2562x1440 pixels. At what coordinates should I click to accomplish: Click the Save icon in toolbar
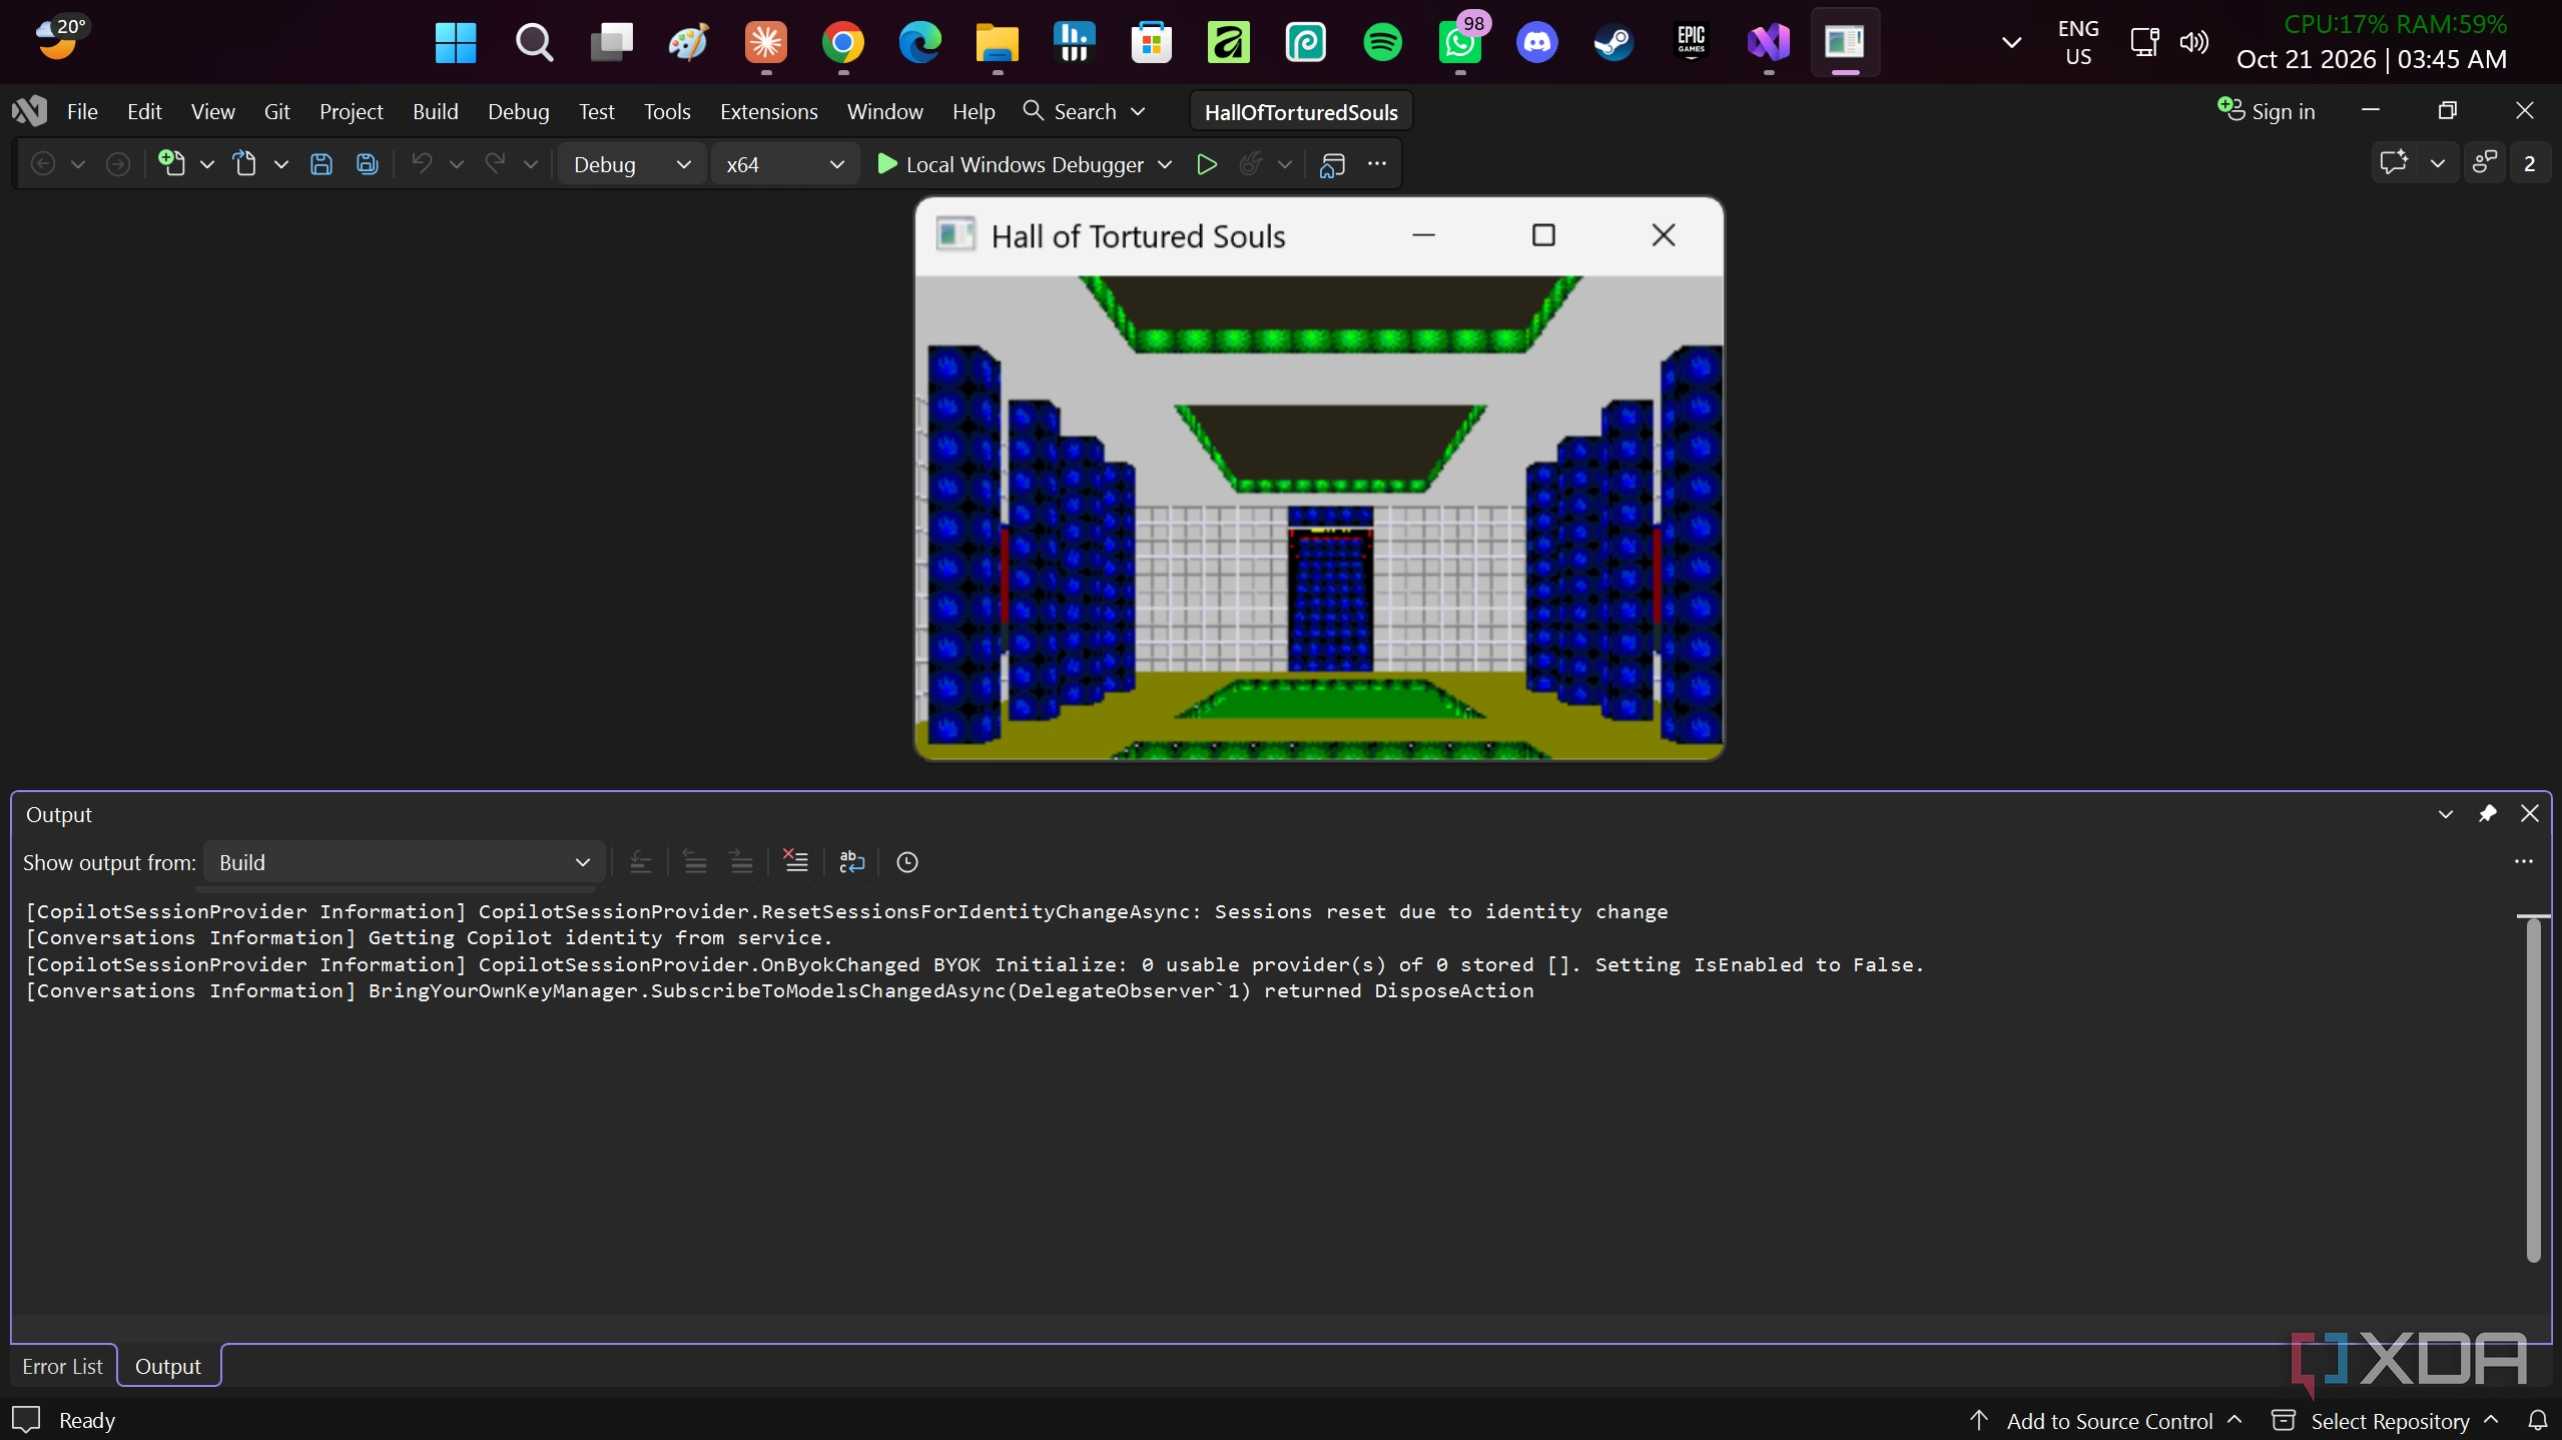pos(321,164)
